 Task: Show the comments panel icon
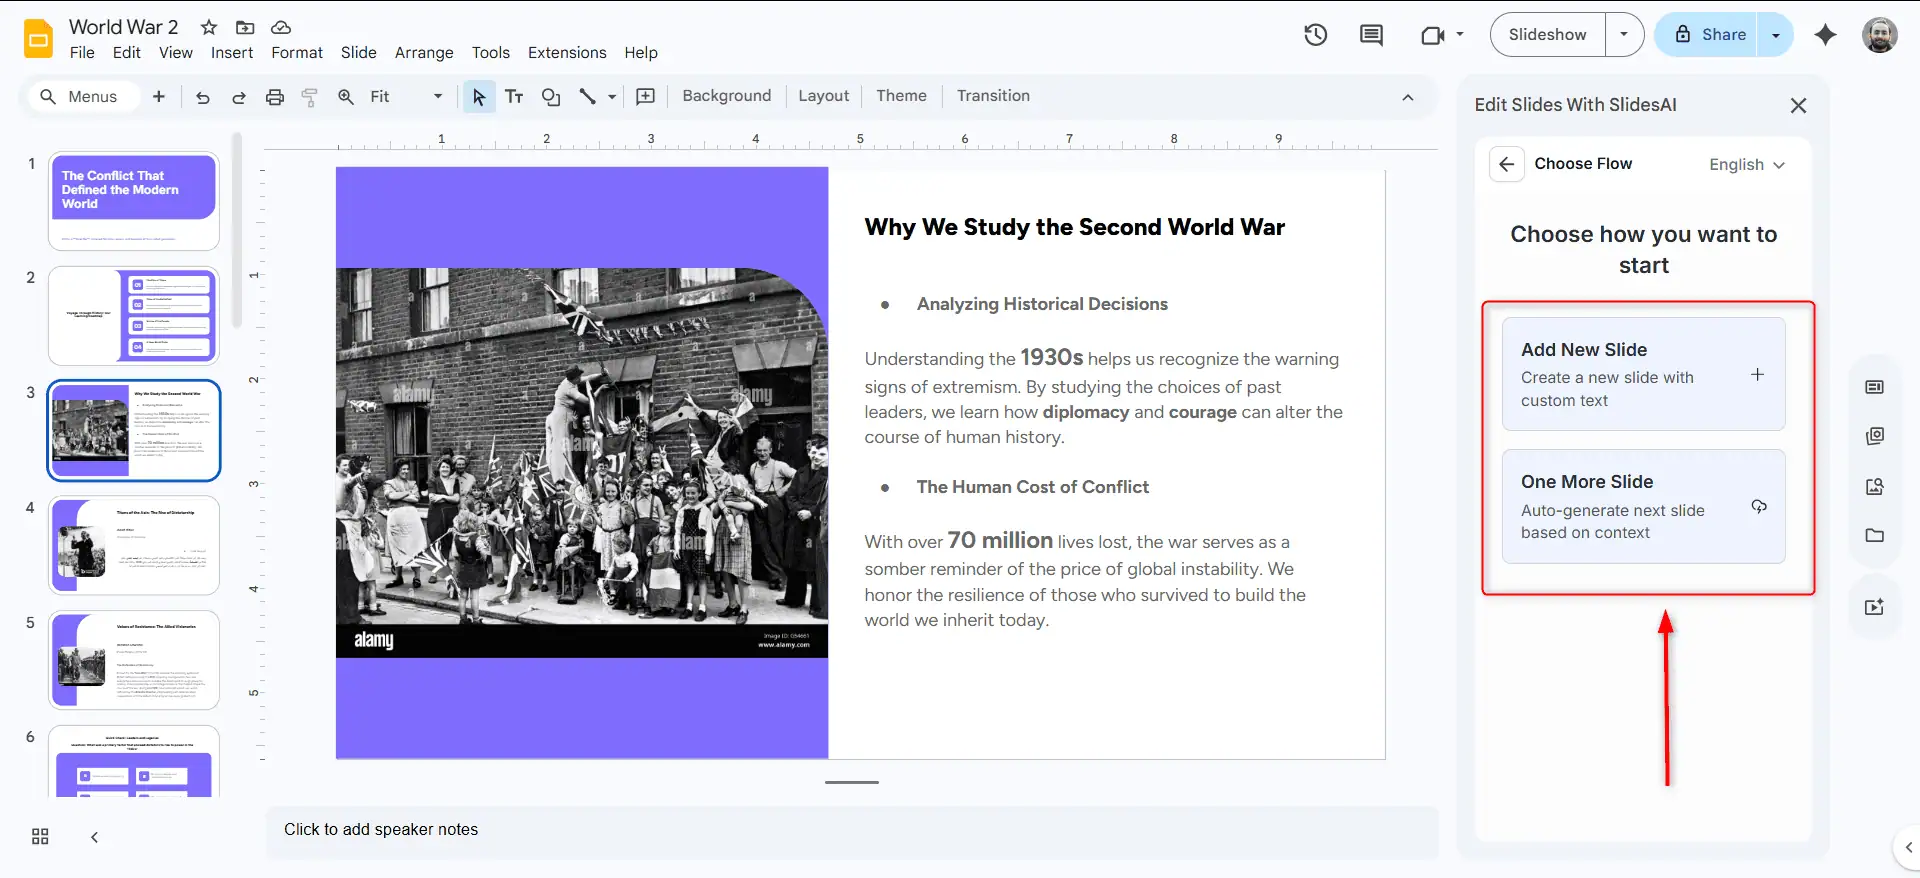tap(1371, 35)
